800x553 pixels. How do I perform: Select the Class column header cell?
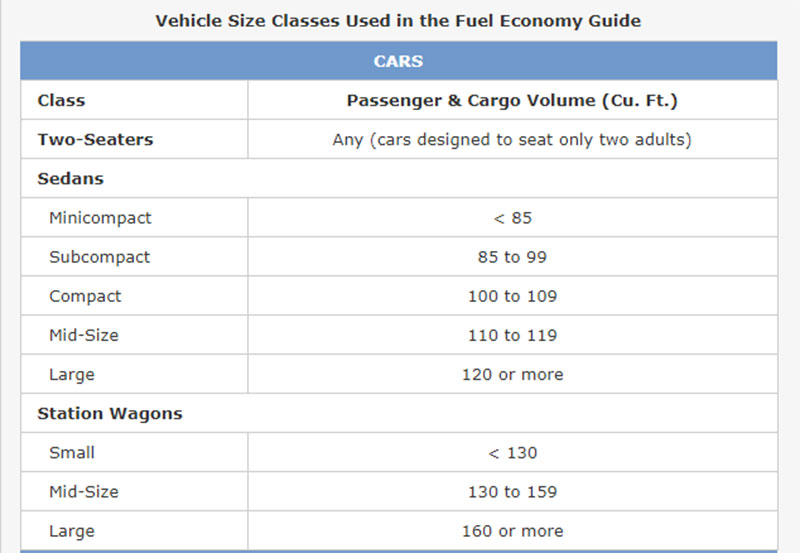[134, 100]
